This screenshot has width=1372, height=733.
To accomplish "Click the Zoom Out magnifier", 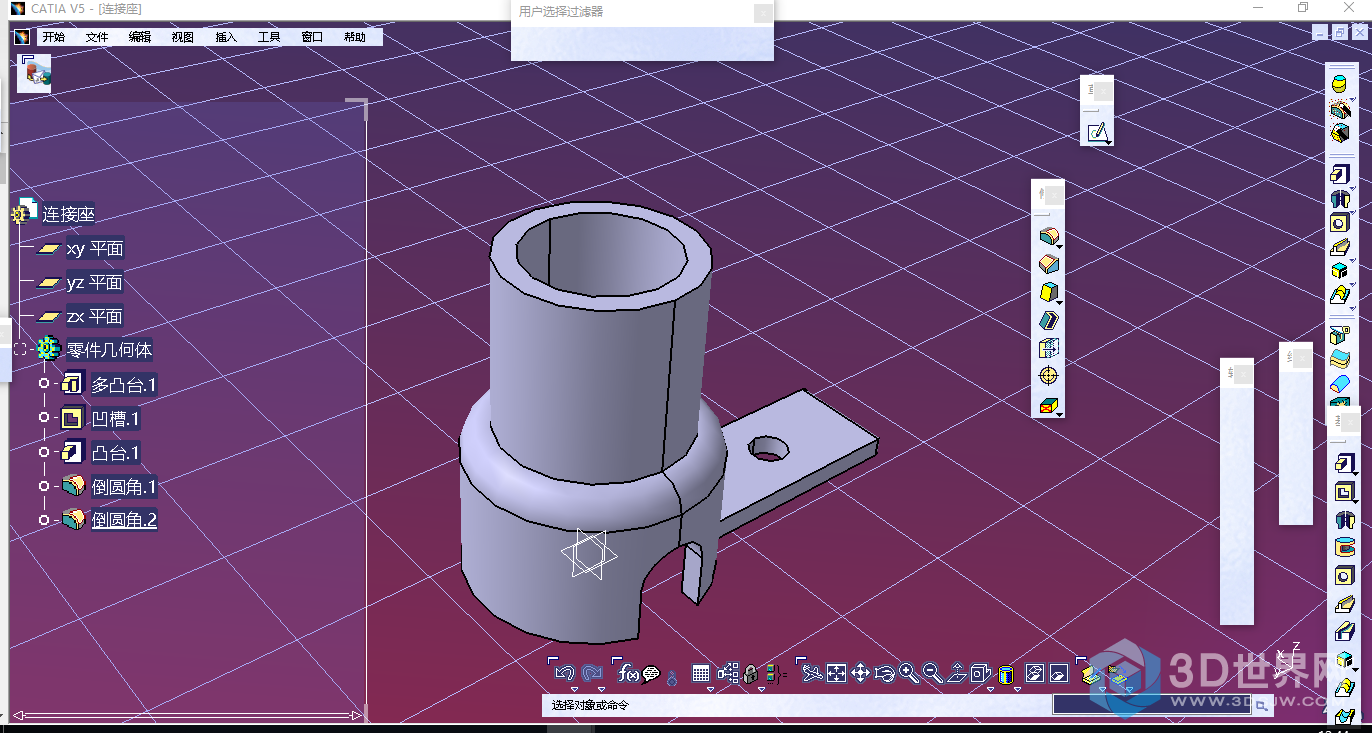I will (932, 673).
